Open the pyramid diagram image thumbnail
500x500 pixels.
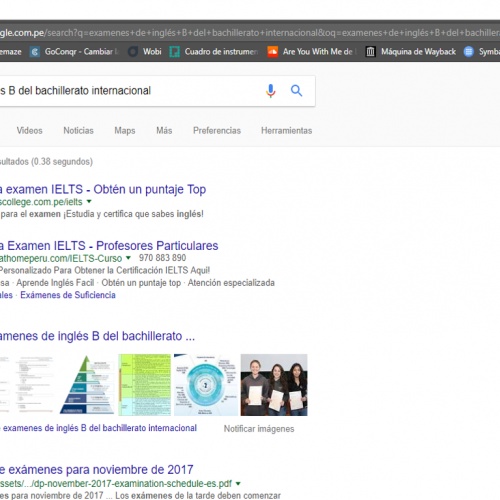(x=87, y=385)
